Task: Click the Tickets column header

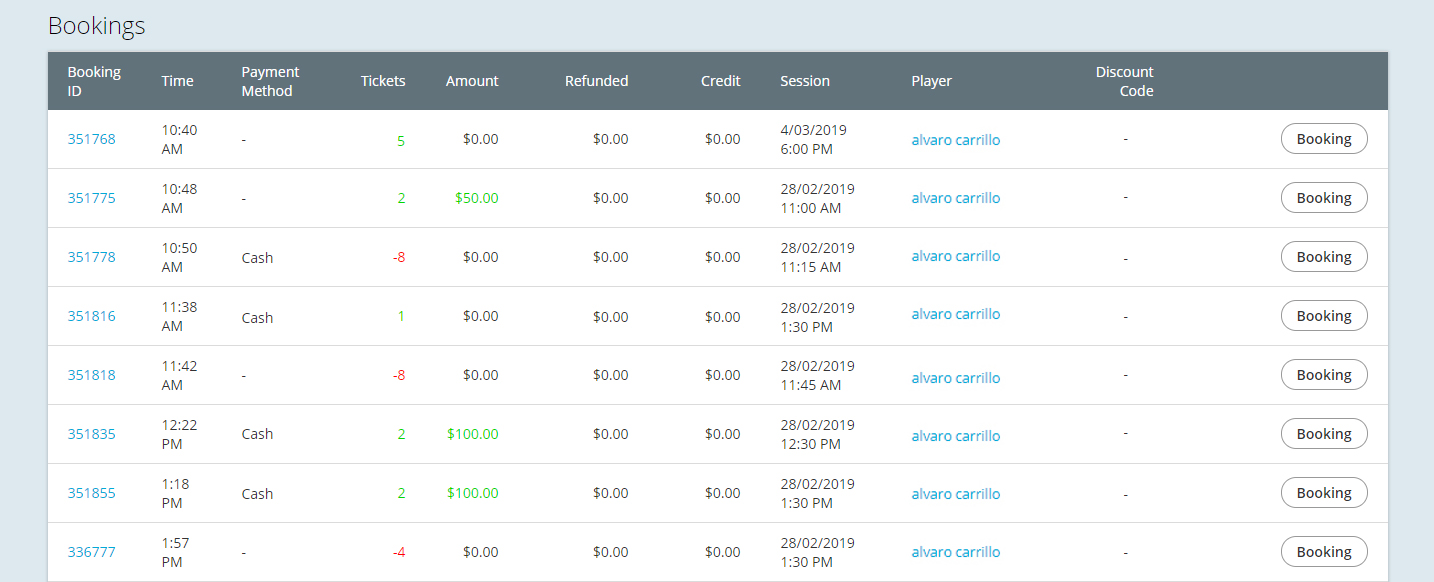Action: 383,81
